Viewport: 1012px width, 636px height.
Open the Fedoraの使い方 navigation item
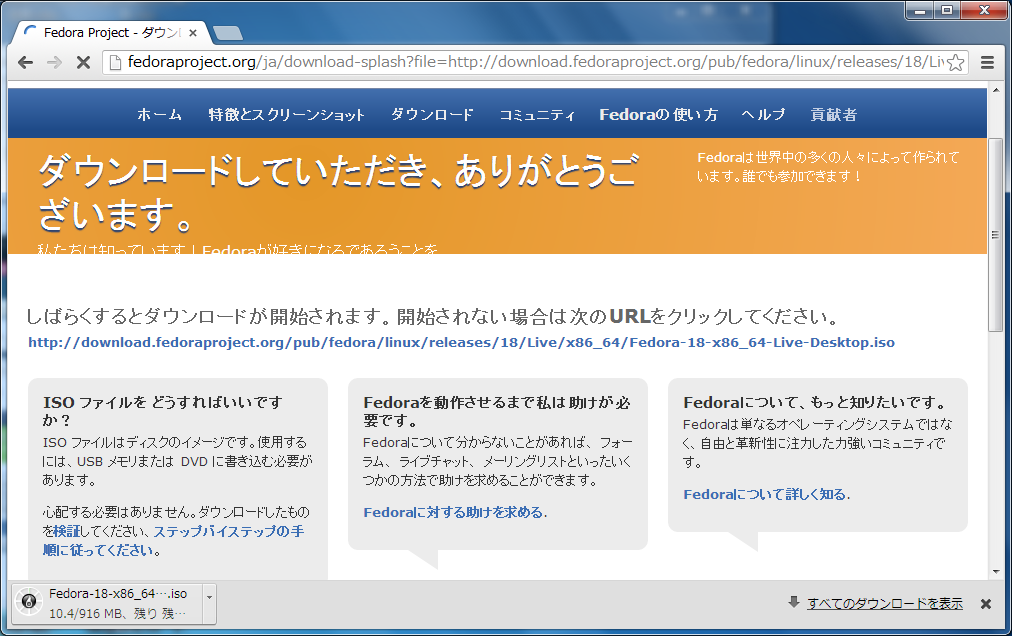click(658, 115)
